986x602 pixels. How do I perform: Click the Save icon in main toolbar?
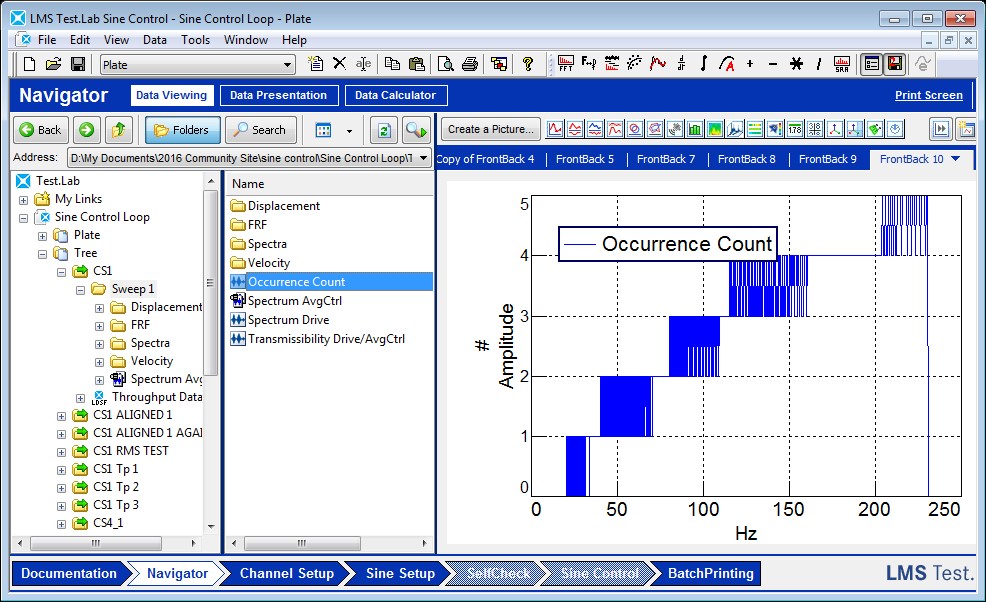coord(77,64)
